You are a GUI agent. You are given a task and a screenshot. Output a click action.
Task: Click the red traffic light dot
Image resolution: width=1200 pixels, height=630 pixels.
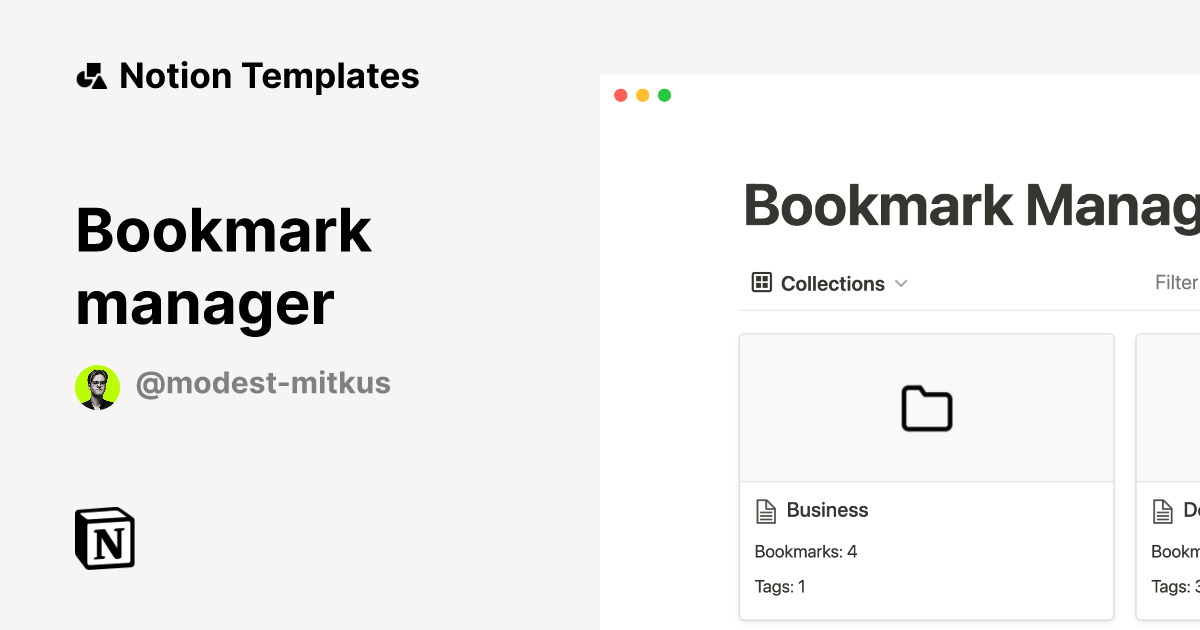(620, 94)
